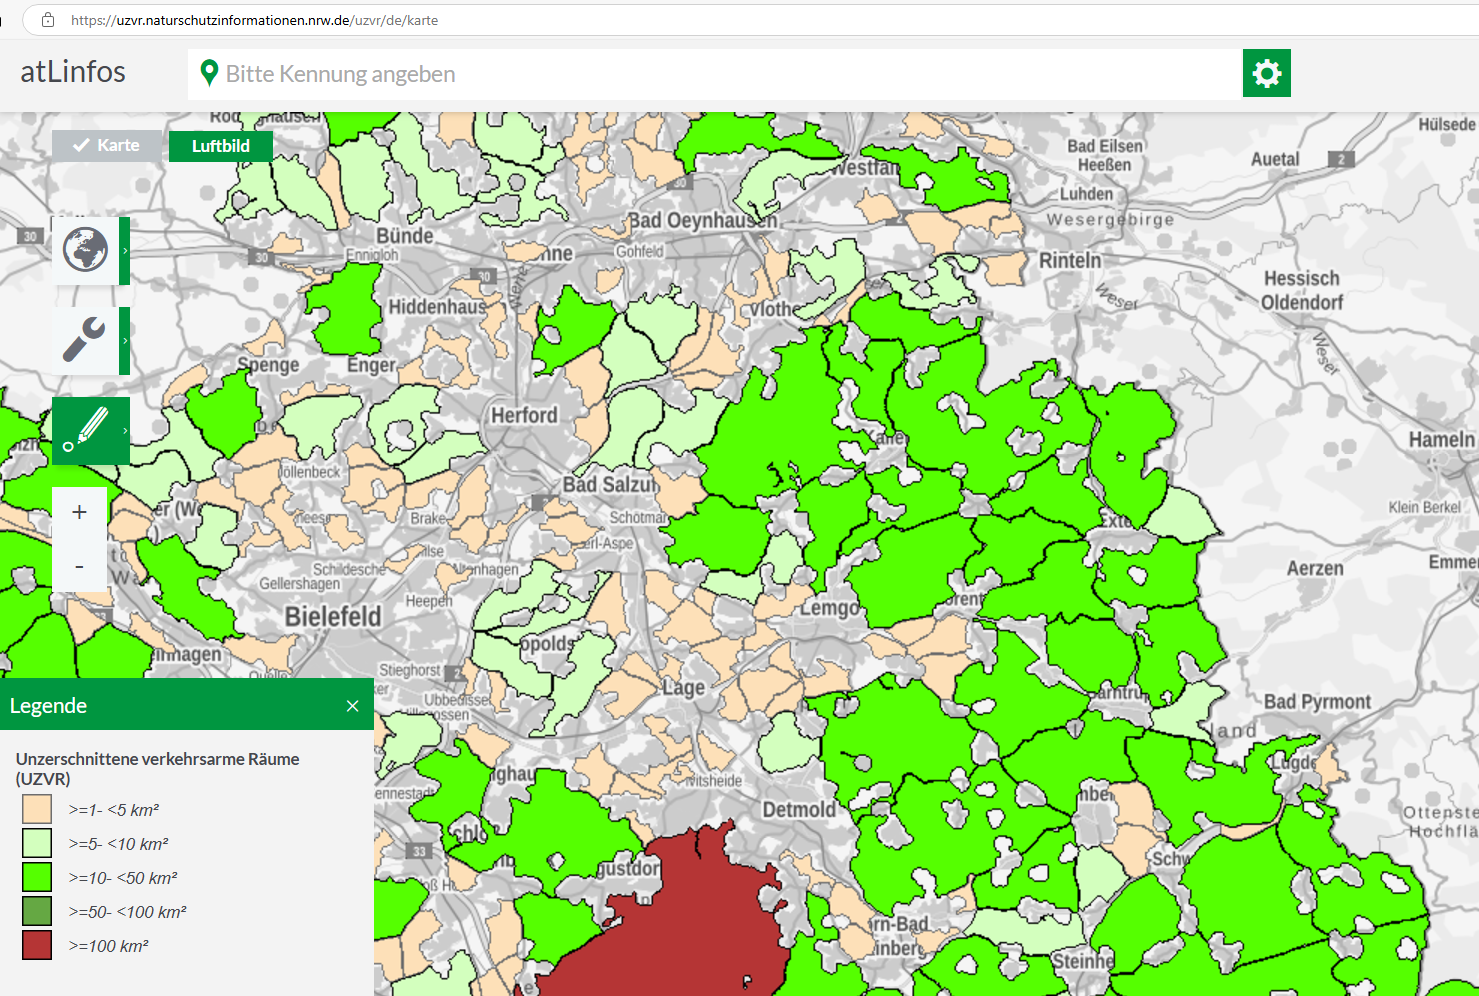Zoom in with the plus button
Viewport: 1479px width, 996px height.
pyautogui.click(x=79, y=512)
